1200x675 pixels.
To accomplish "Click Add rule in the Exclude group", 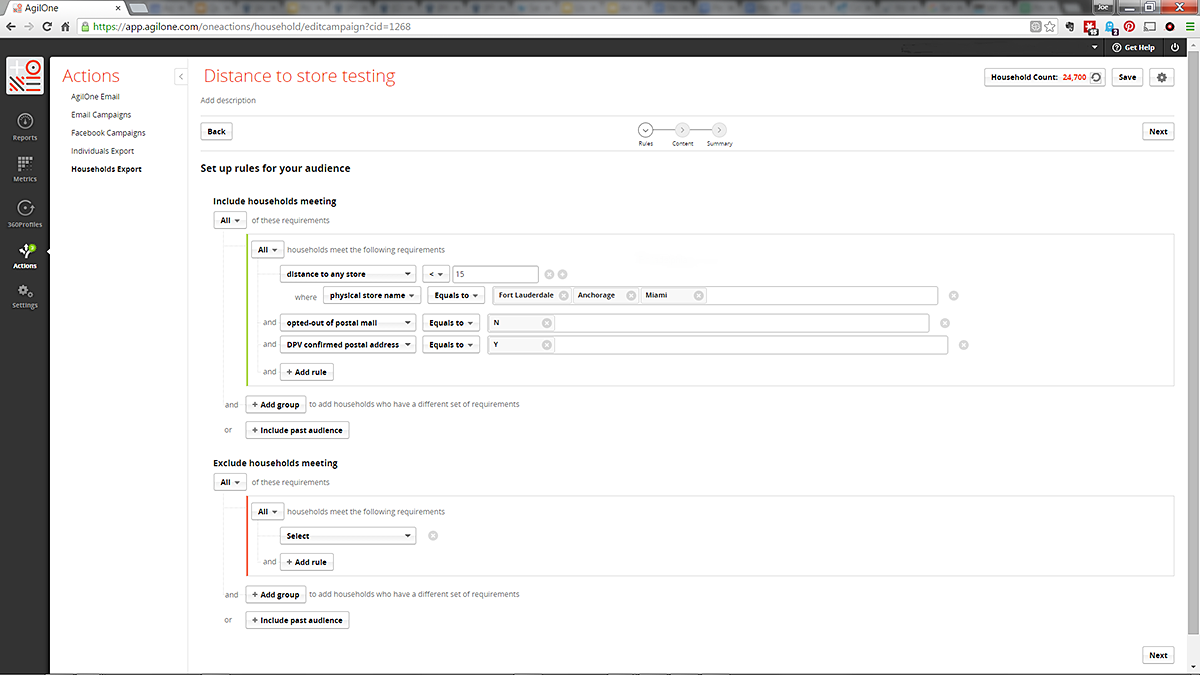I will click(306, 562).
